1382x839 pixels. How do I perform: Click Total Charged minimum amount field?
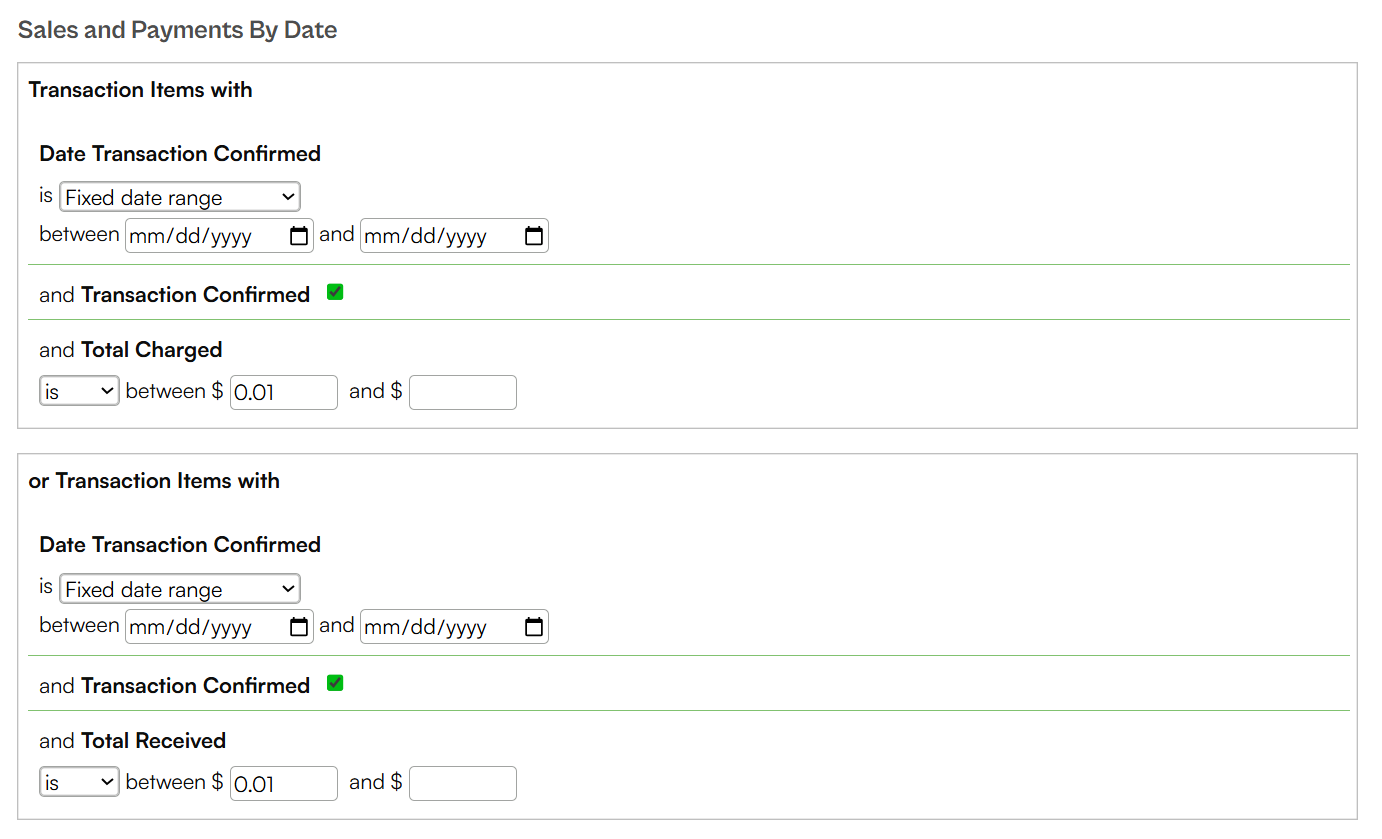point(284,392)
